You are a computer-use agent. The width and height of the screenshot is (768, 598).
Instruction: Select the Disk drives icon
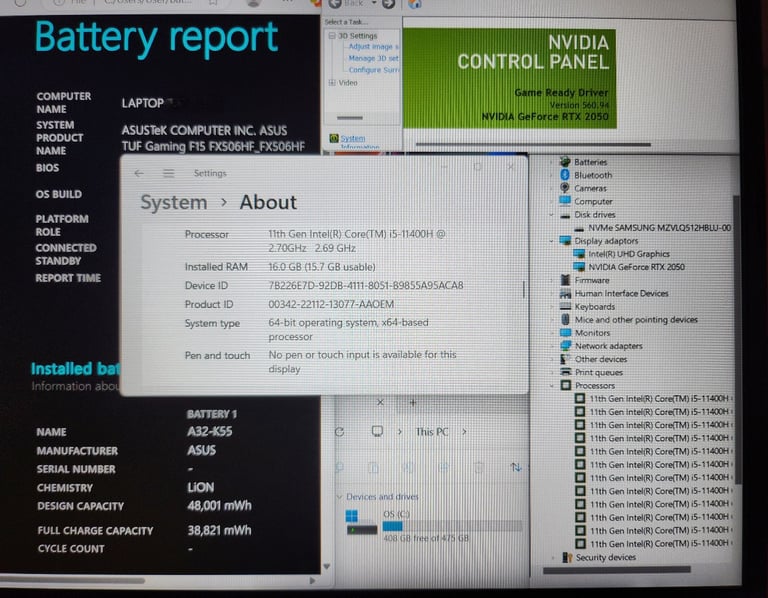click(565, 215)
